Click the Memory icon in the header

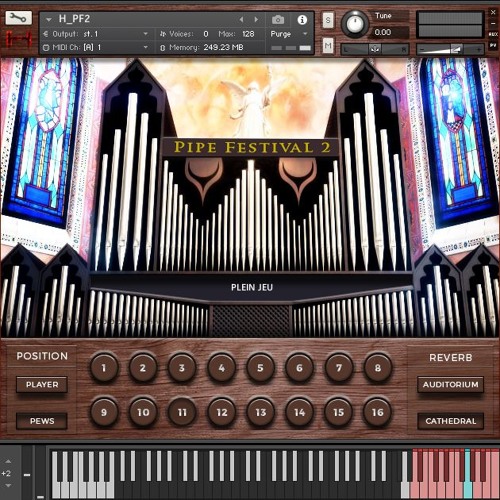click(x=163, y=48)
